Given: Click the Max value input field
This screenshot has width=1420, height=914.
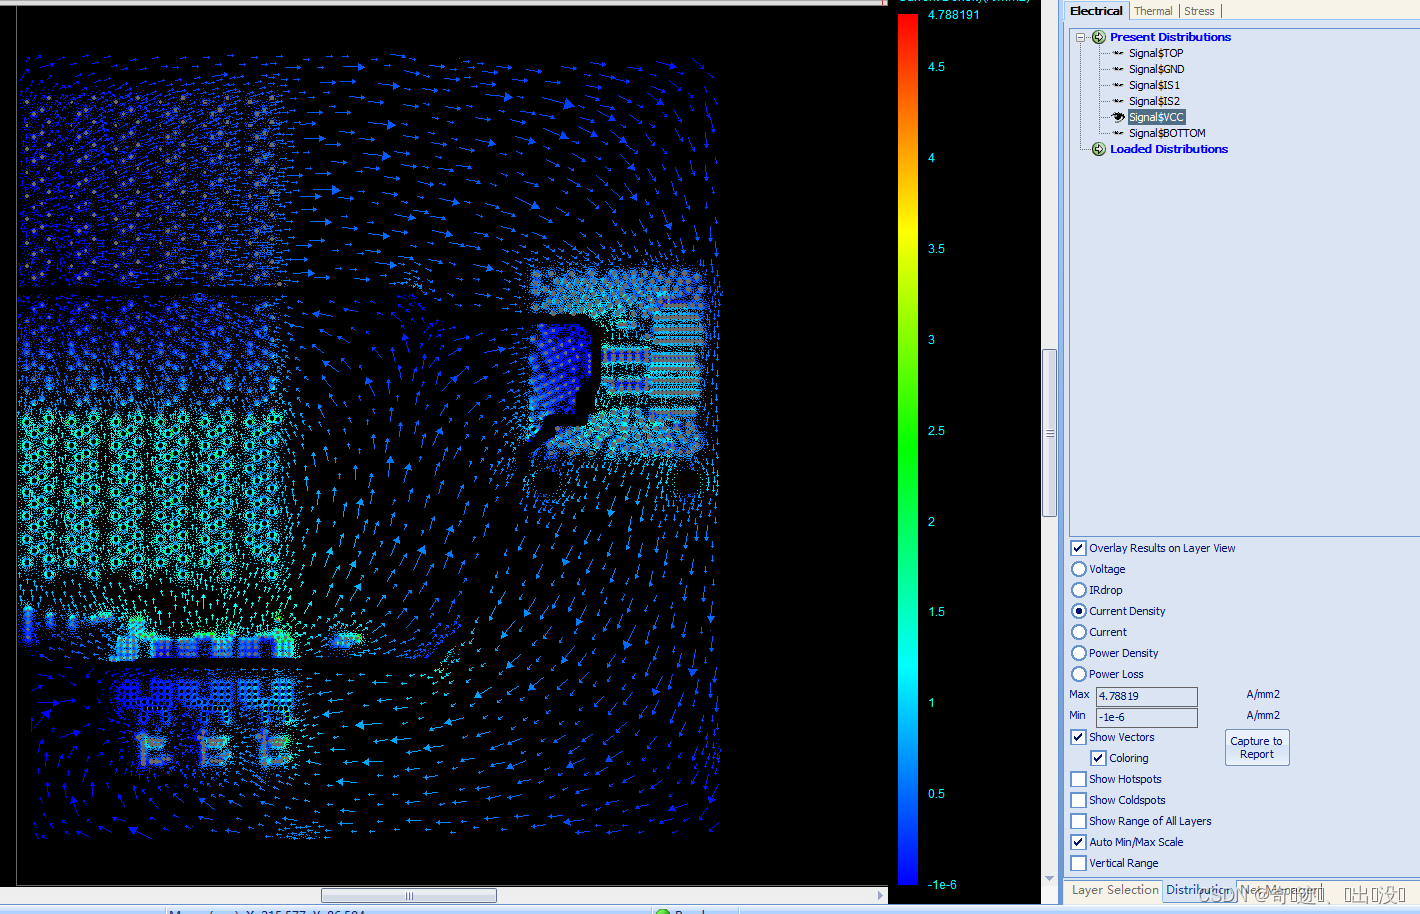Looking at the screenshot, I should [1147, 696].
